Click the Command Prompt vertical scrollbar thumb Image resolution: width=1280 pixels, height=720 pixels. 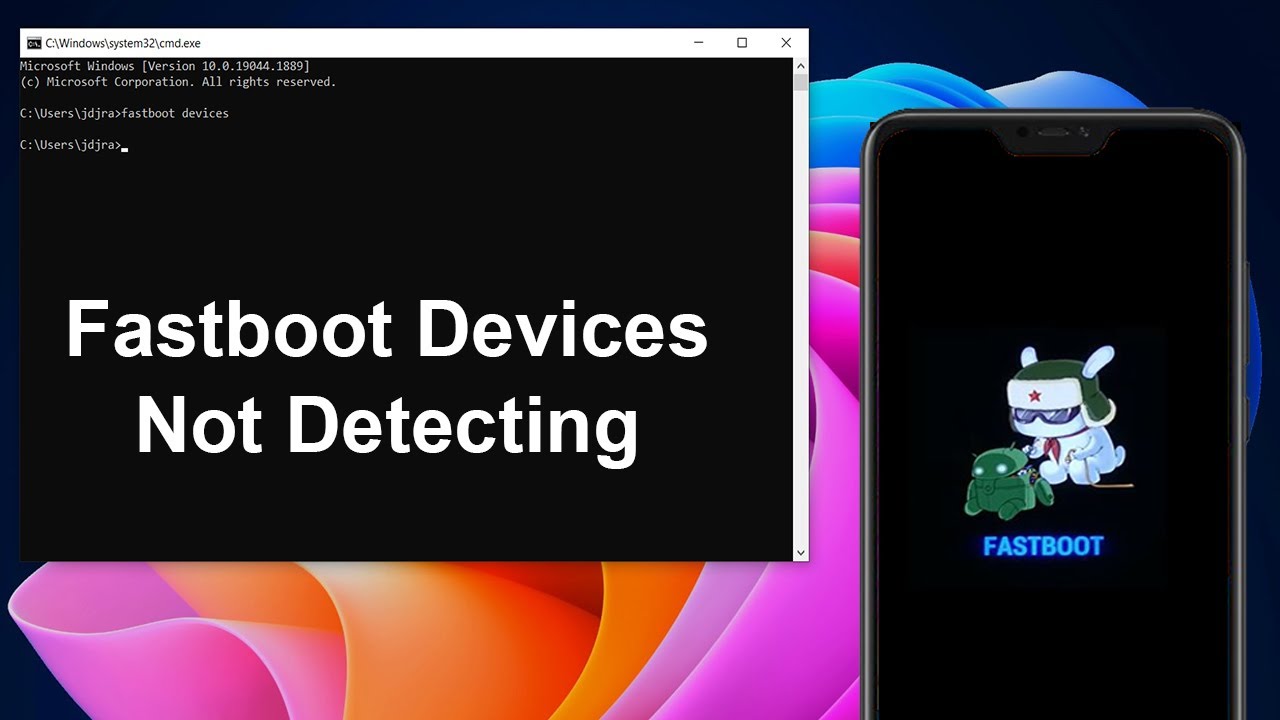pyautogui.click(x=800, y=82)
